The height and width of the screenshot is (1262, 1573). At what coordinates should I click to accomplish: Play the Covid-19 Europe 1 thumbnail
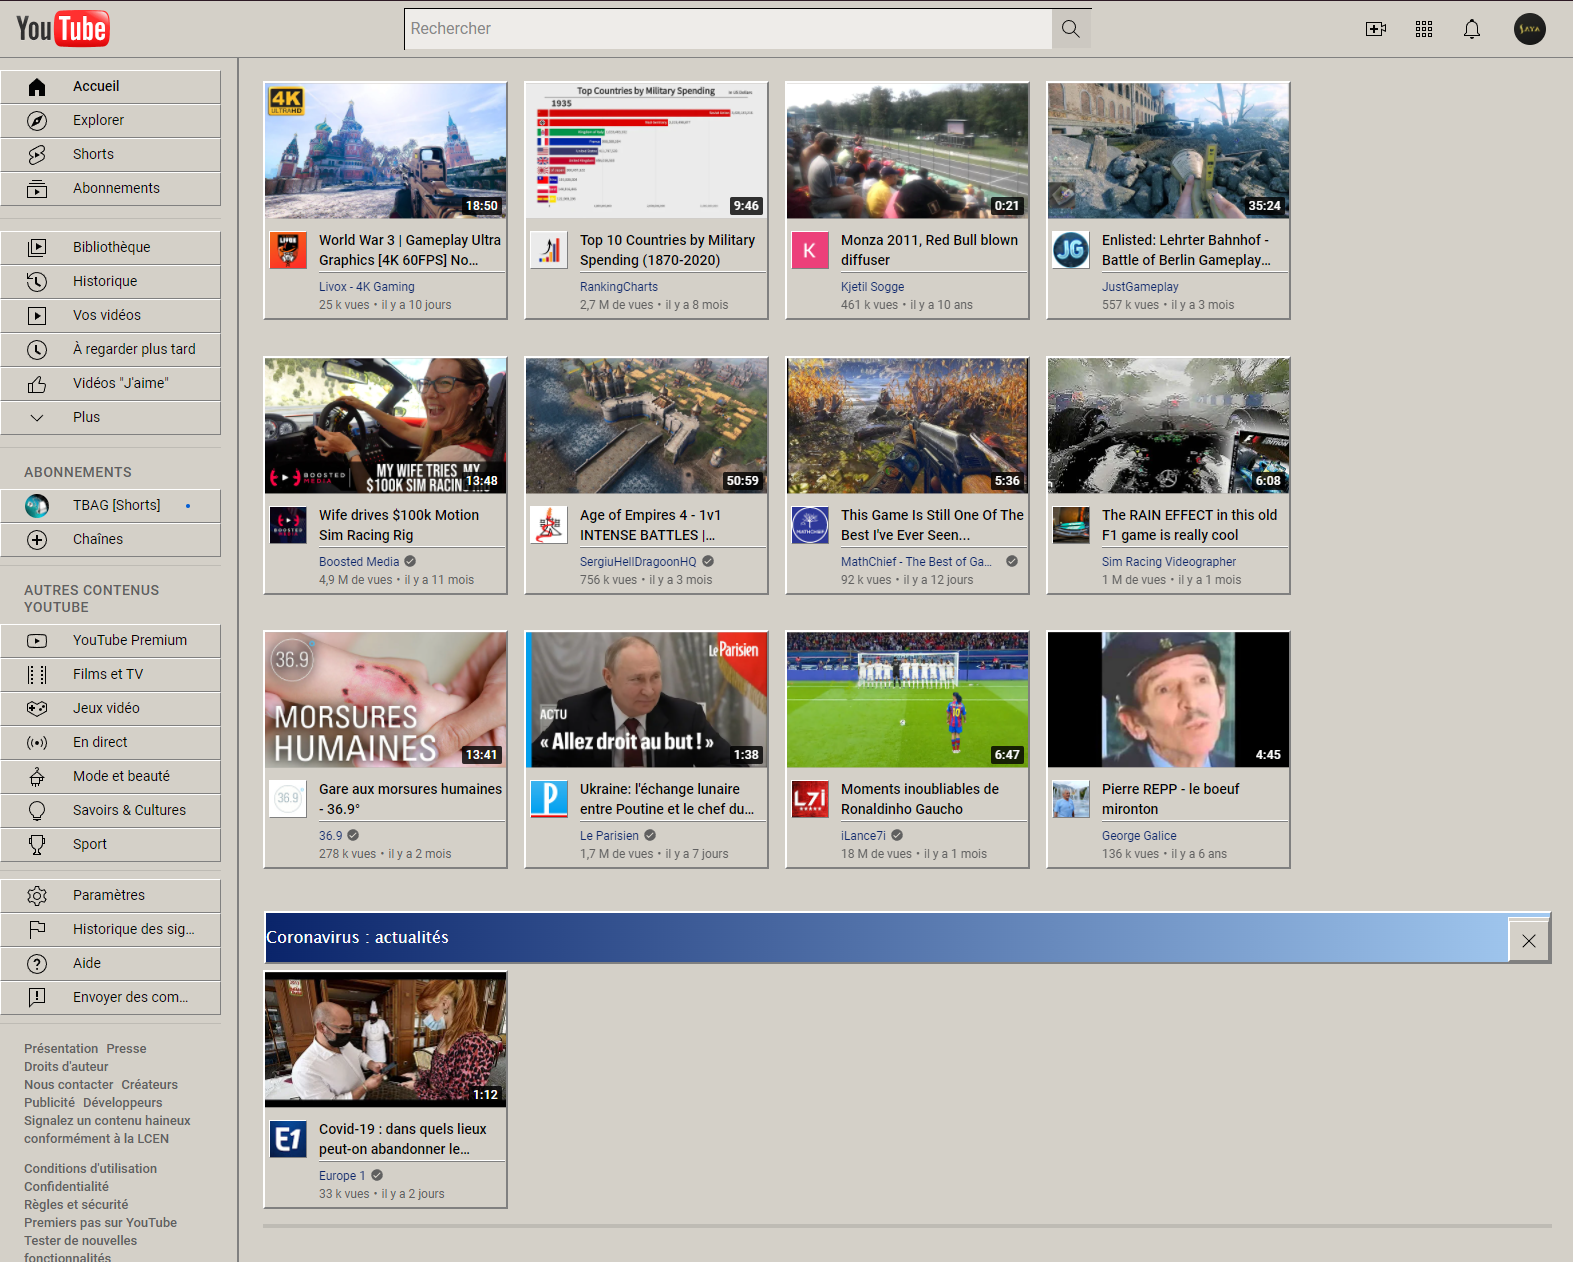click(386, 1040)
